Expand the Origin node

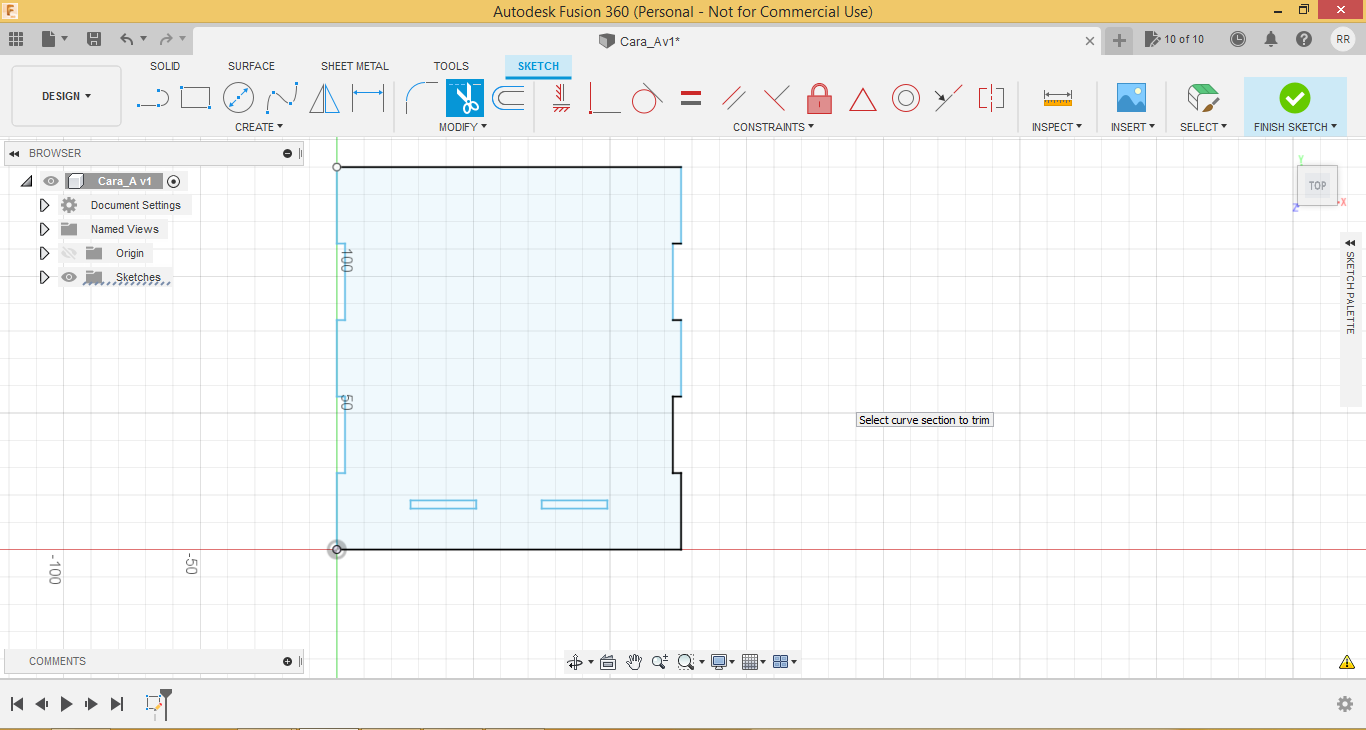coord(44,253)
